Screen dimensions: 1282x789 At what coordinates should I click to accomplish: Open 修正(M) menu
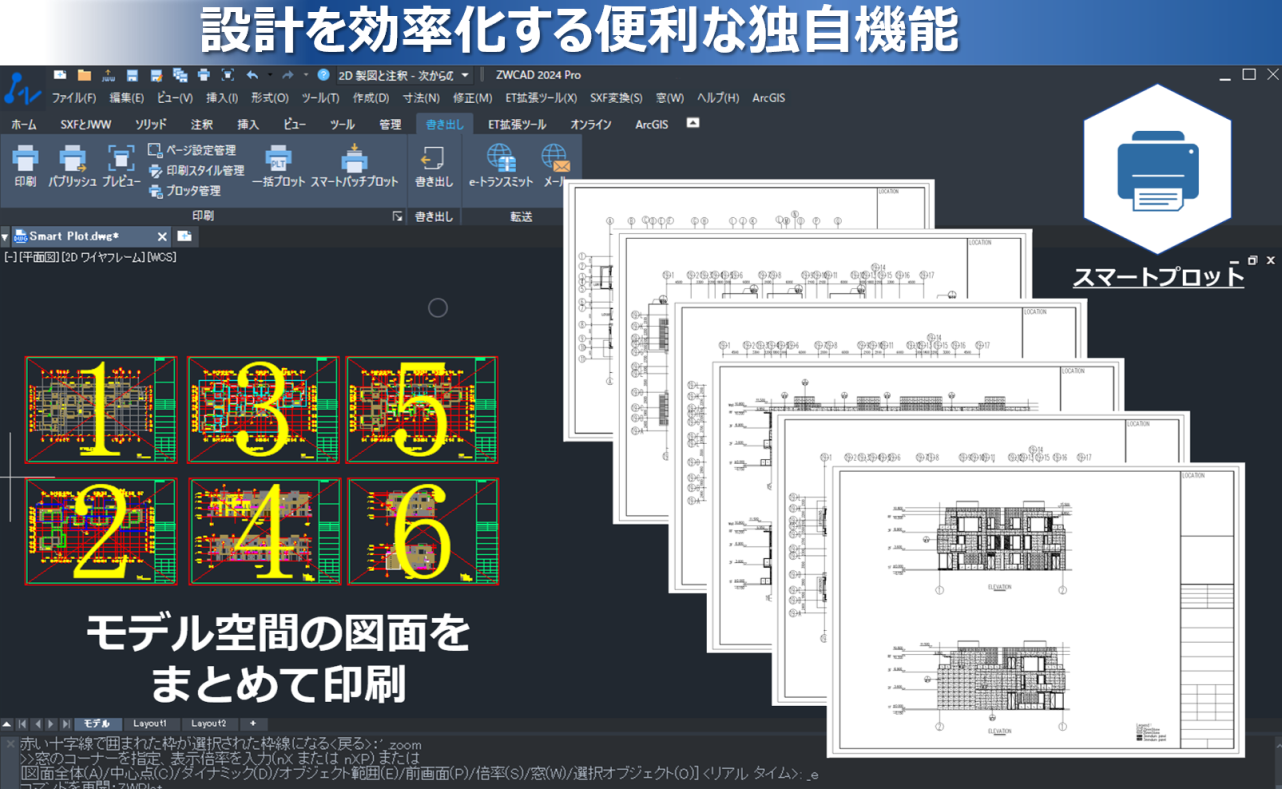coord(472,98)
